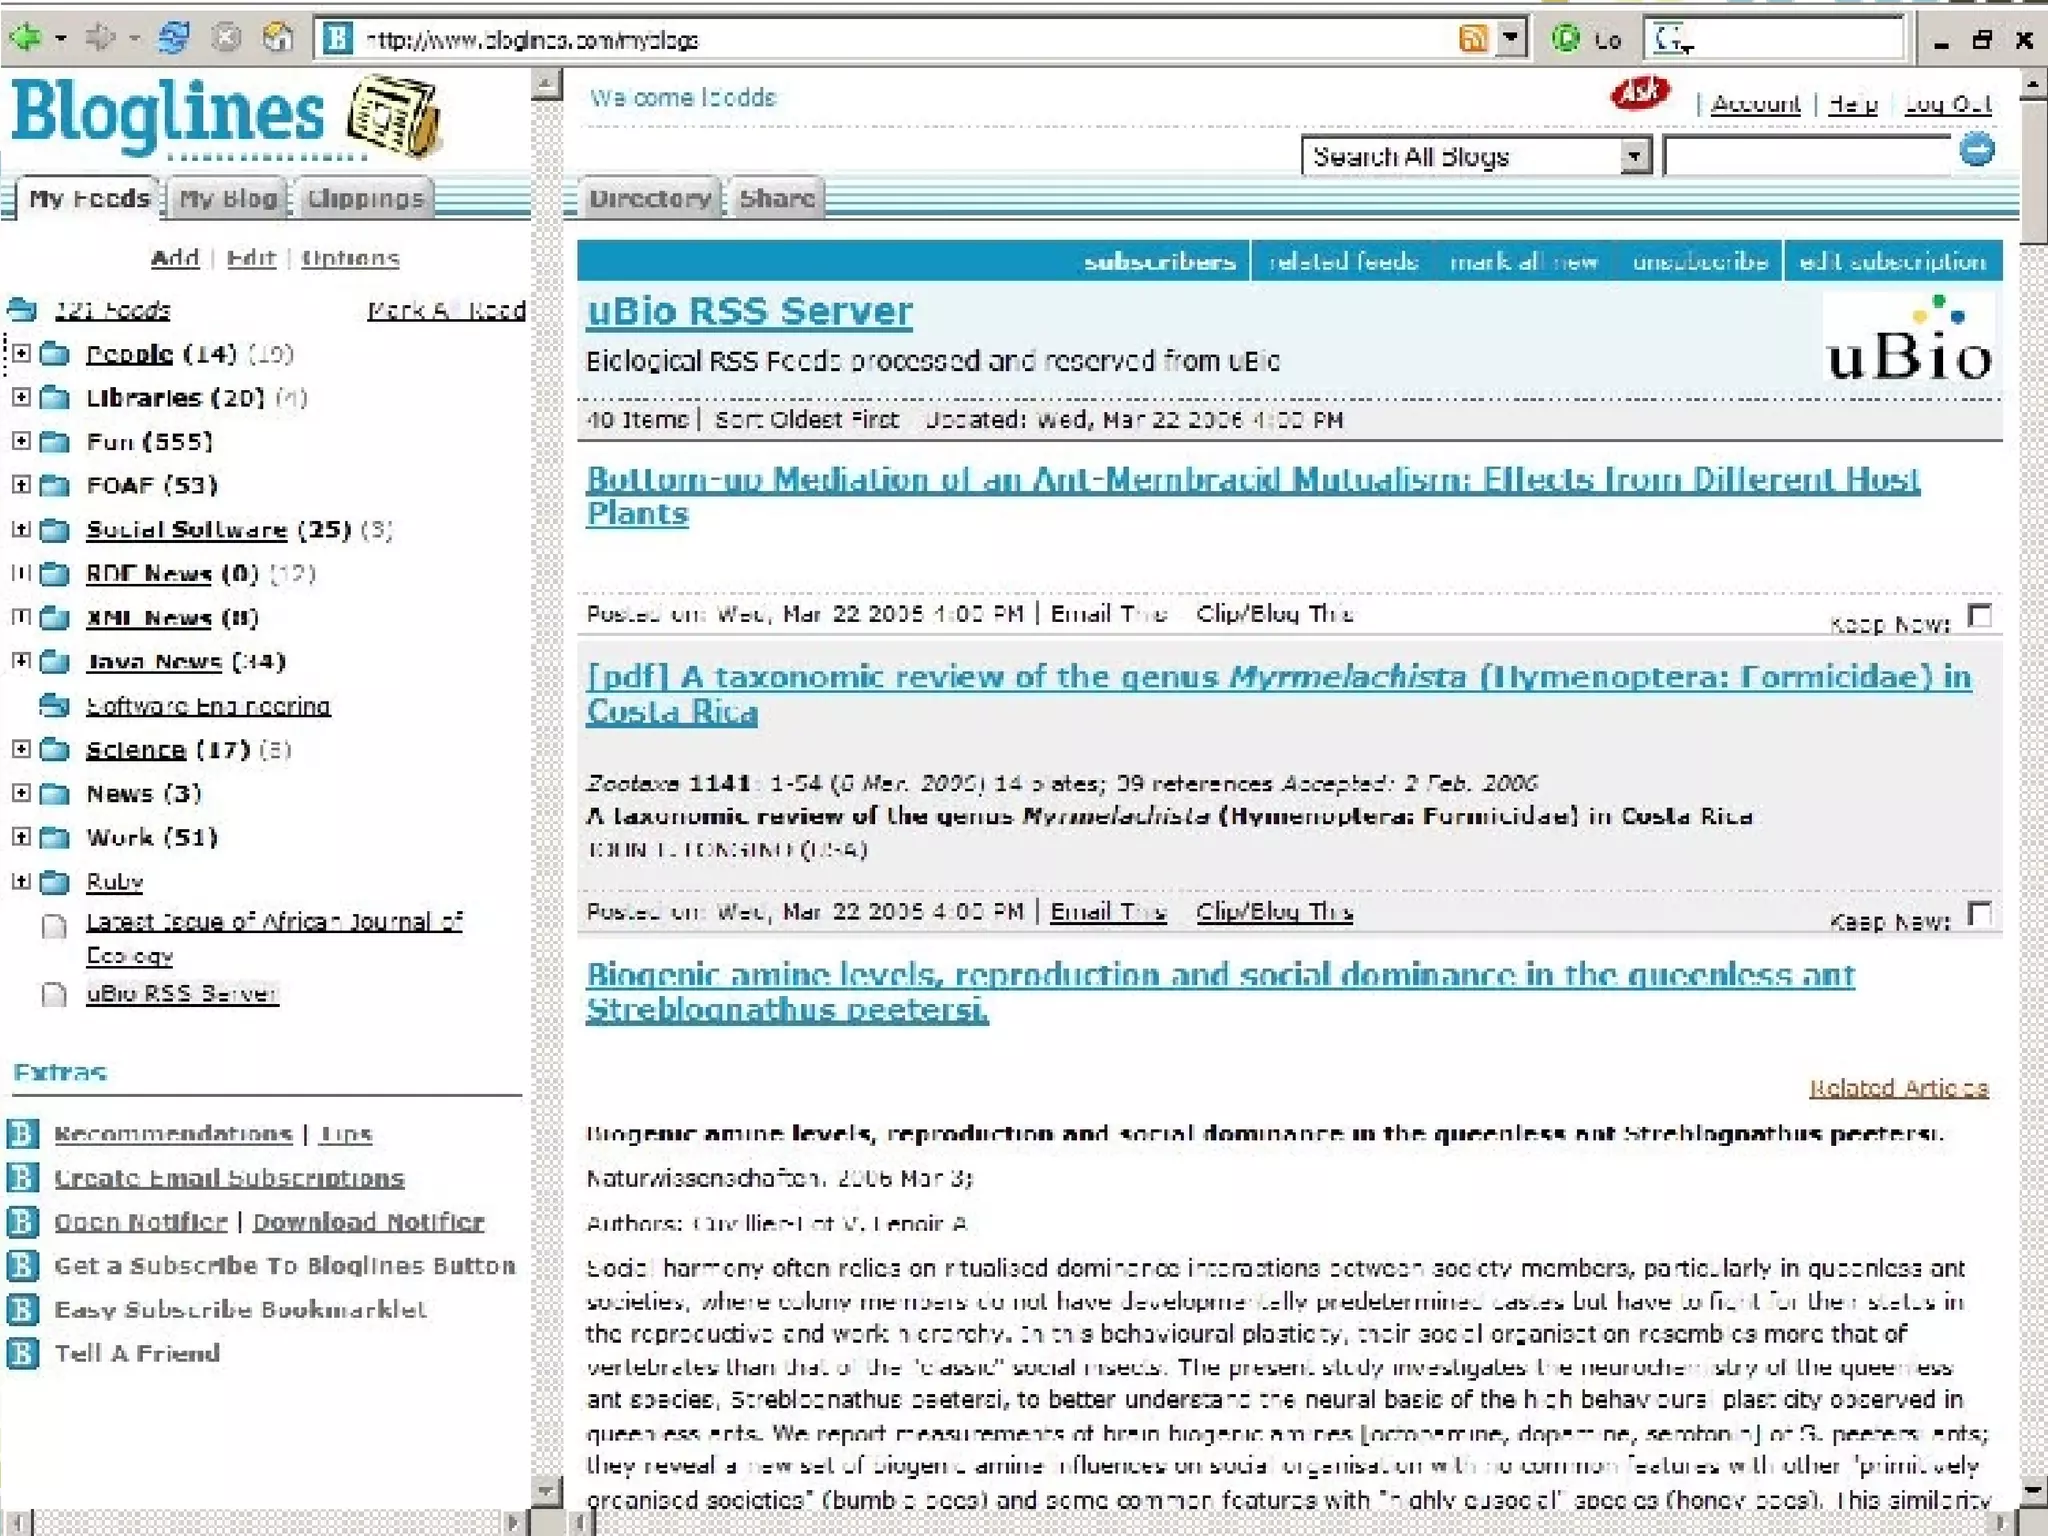Check Keep New box for Ant-Membracid article
This screenshot has width=2048, height=1536.
pyautogui.click(x=1979, y=615)
